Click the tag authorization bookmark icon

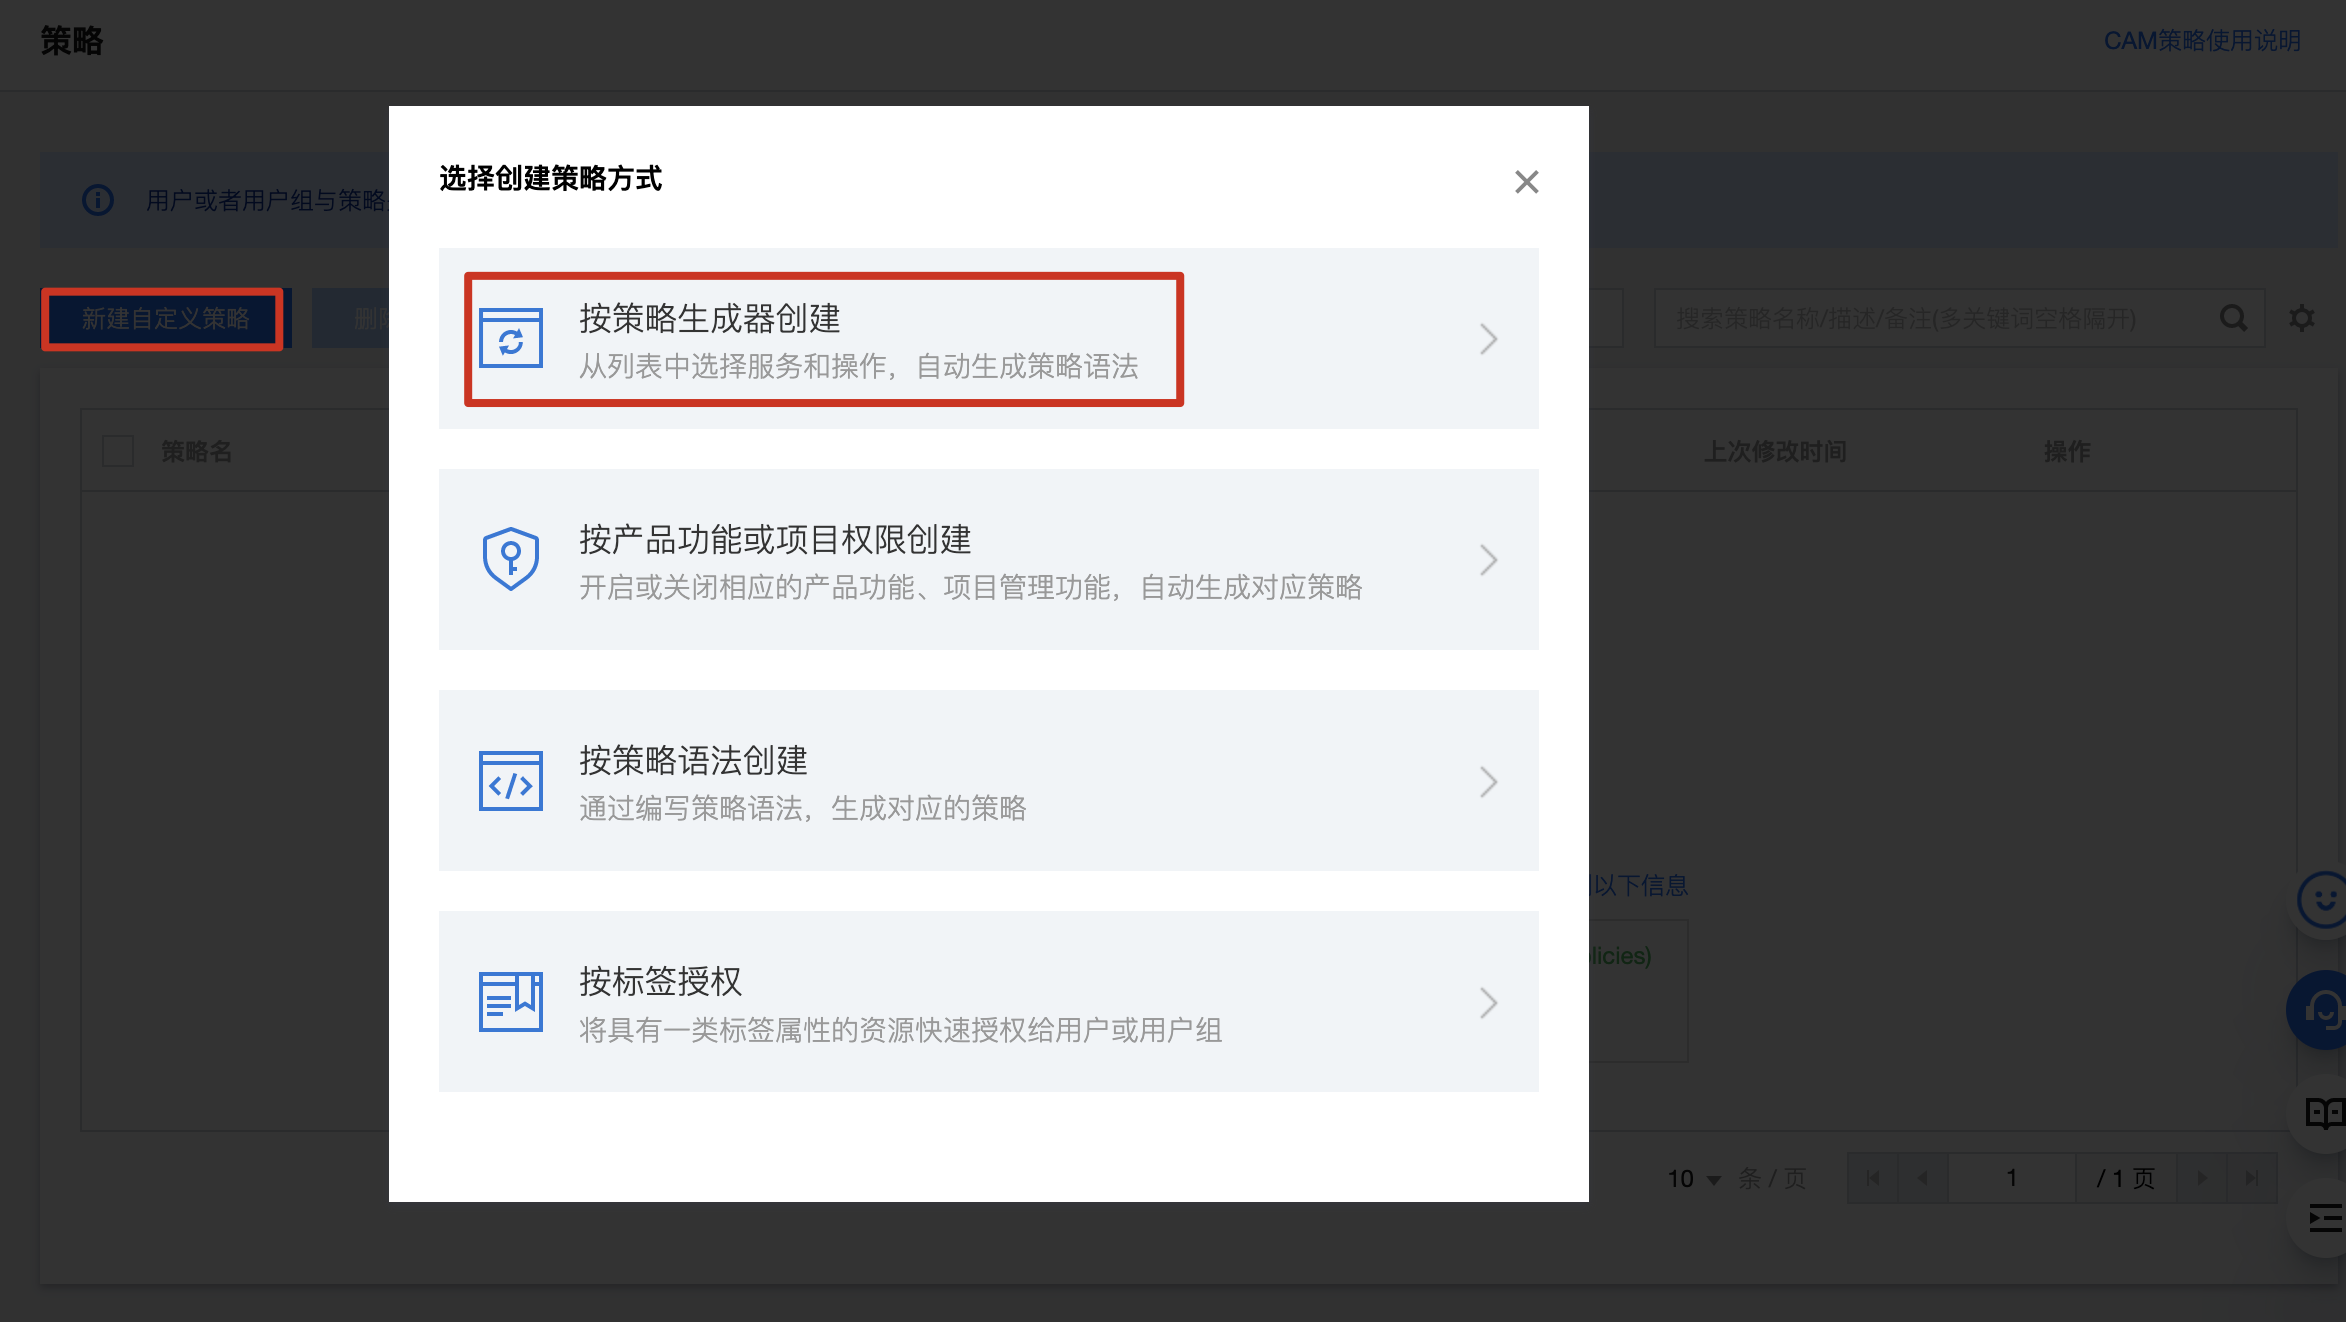coord(511,1001)
